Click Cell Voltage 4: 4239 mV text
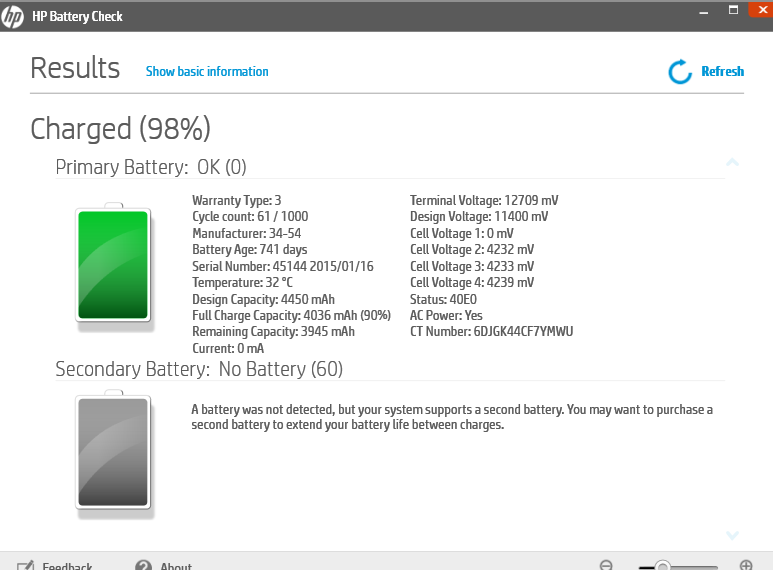Viewport: 773px width, 570px height. pyautogui.click(x=472, y=283)
